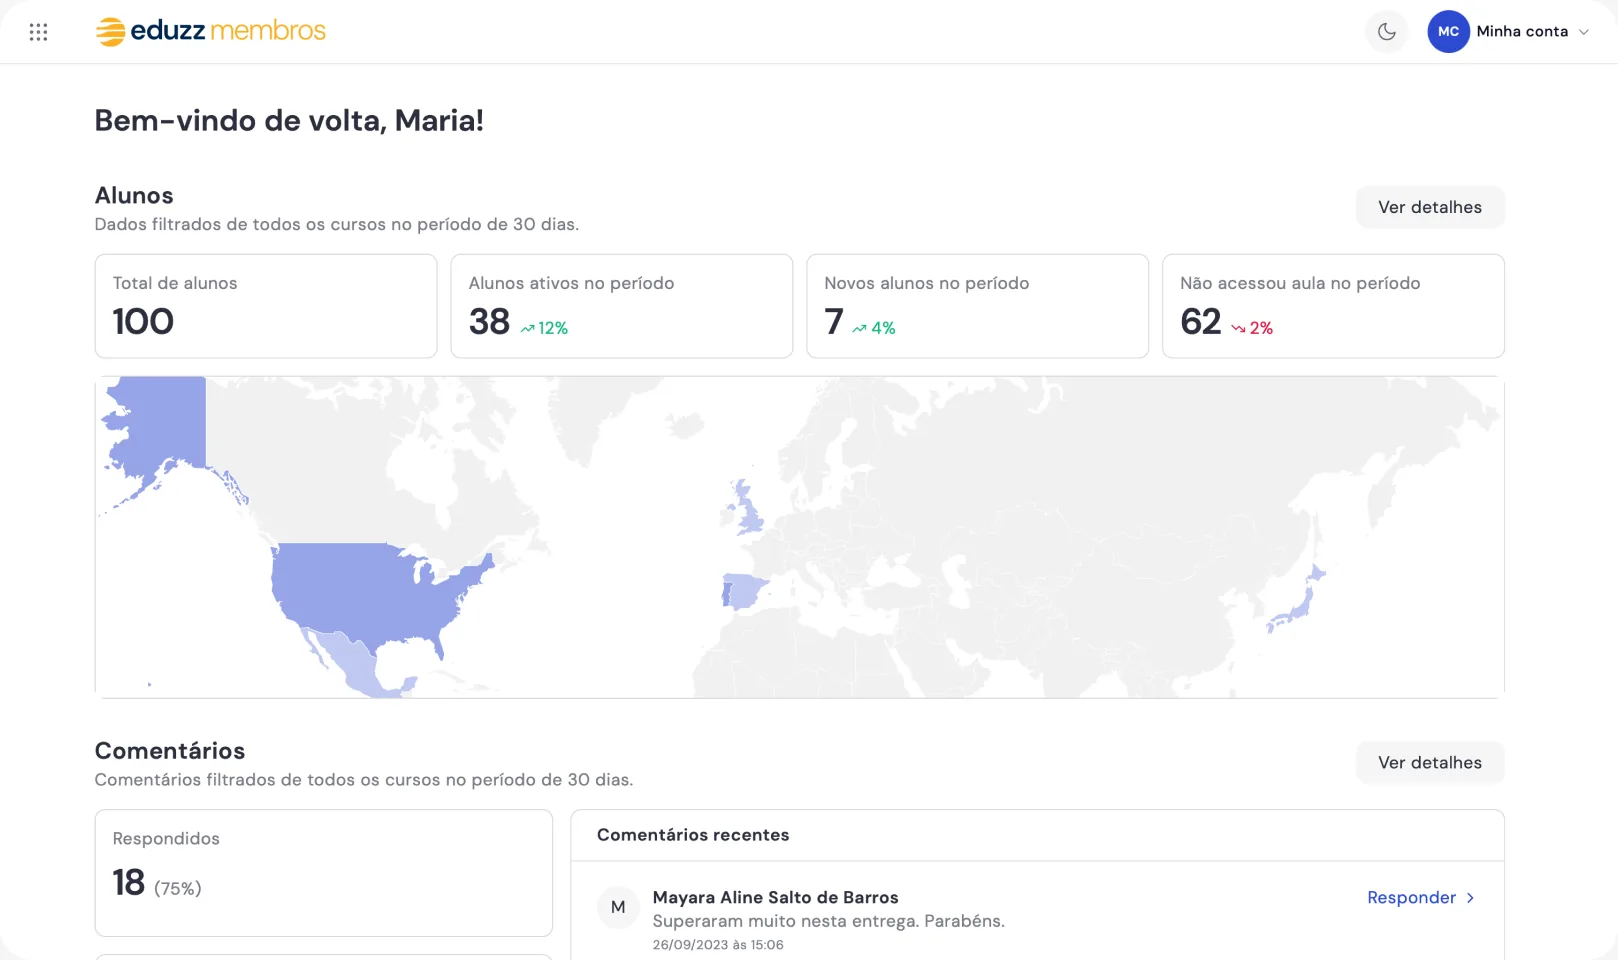Click the comment date 26/09/2023 às 15:06

click(718, 945)
